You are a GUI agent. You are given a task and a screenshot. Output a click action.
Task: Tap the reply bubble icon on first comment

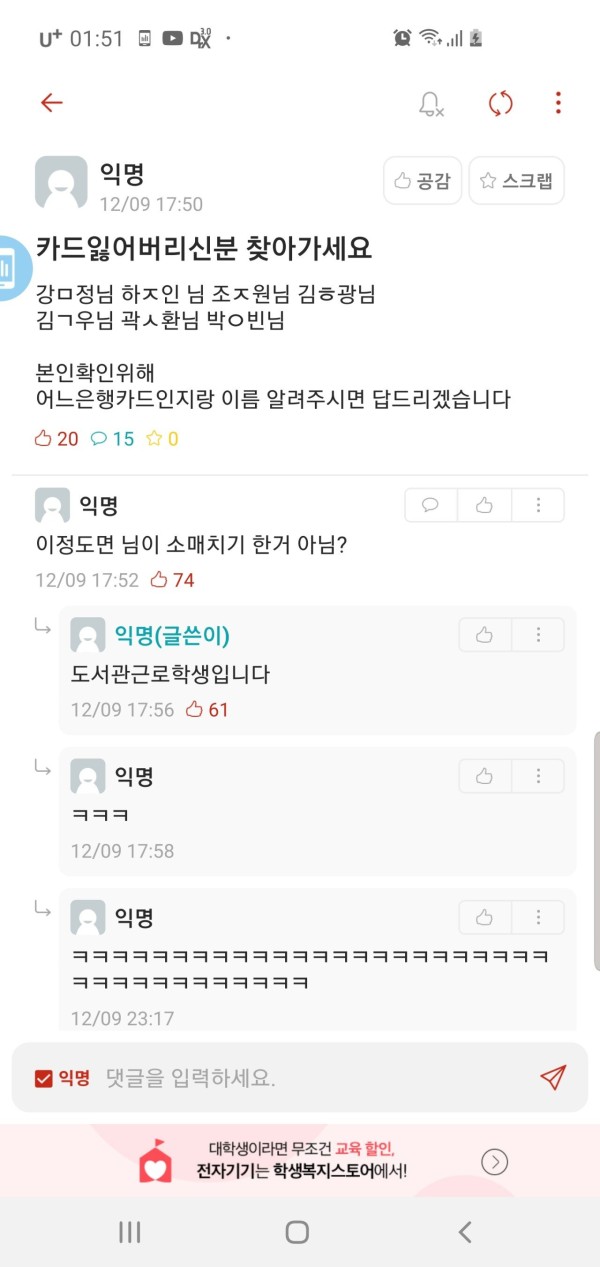coord(431,505)
